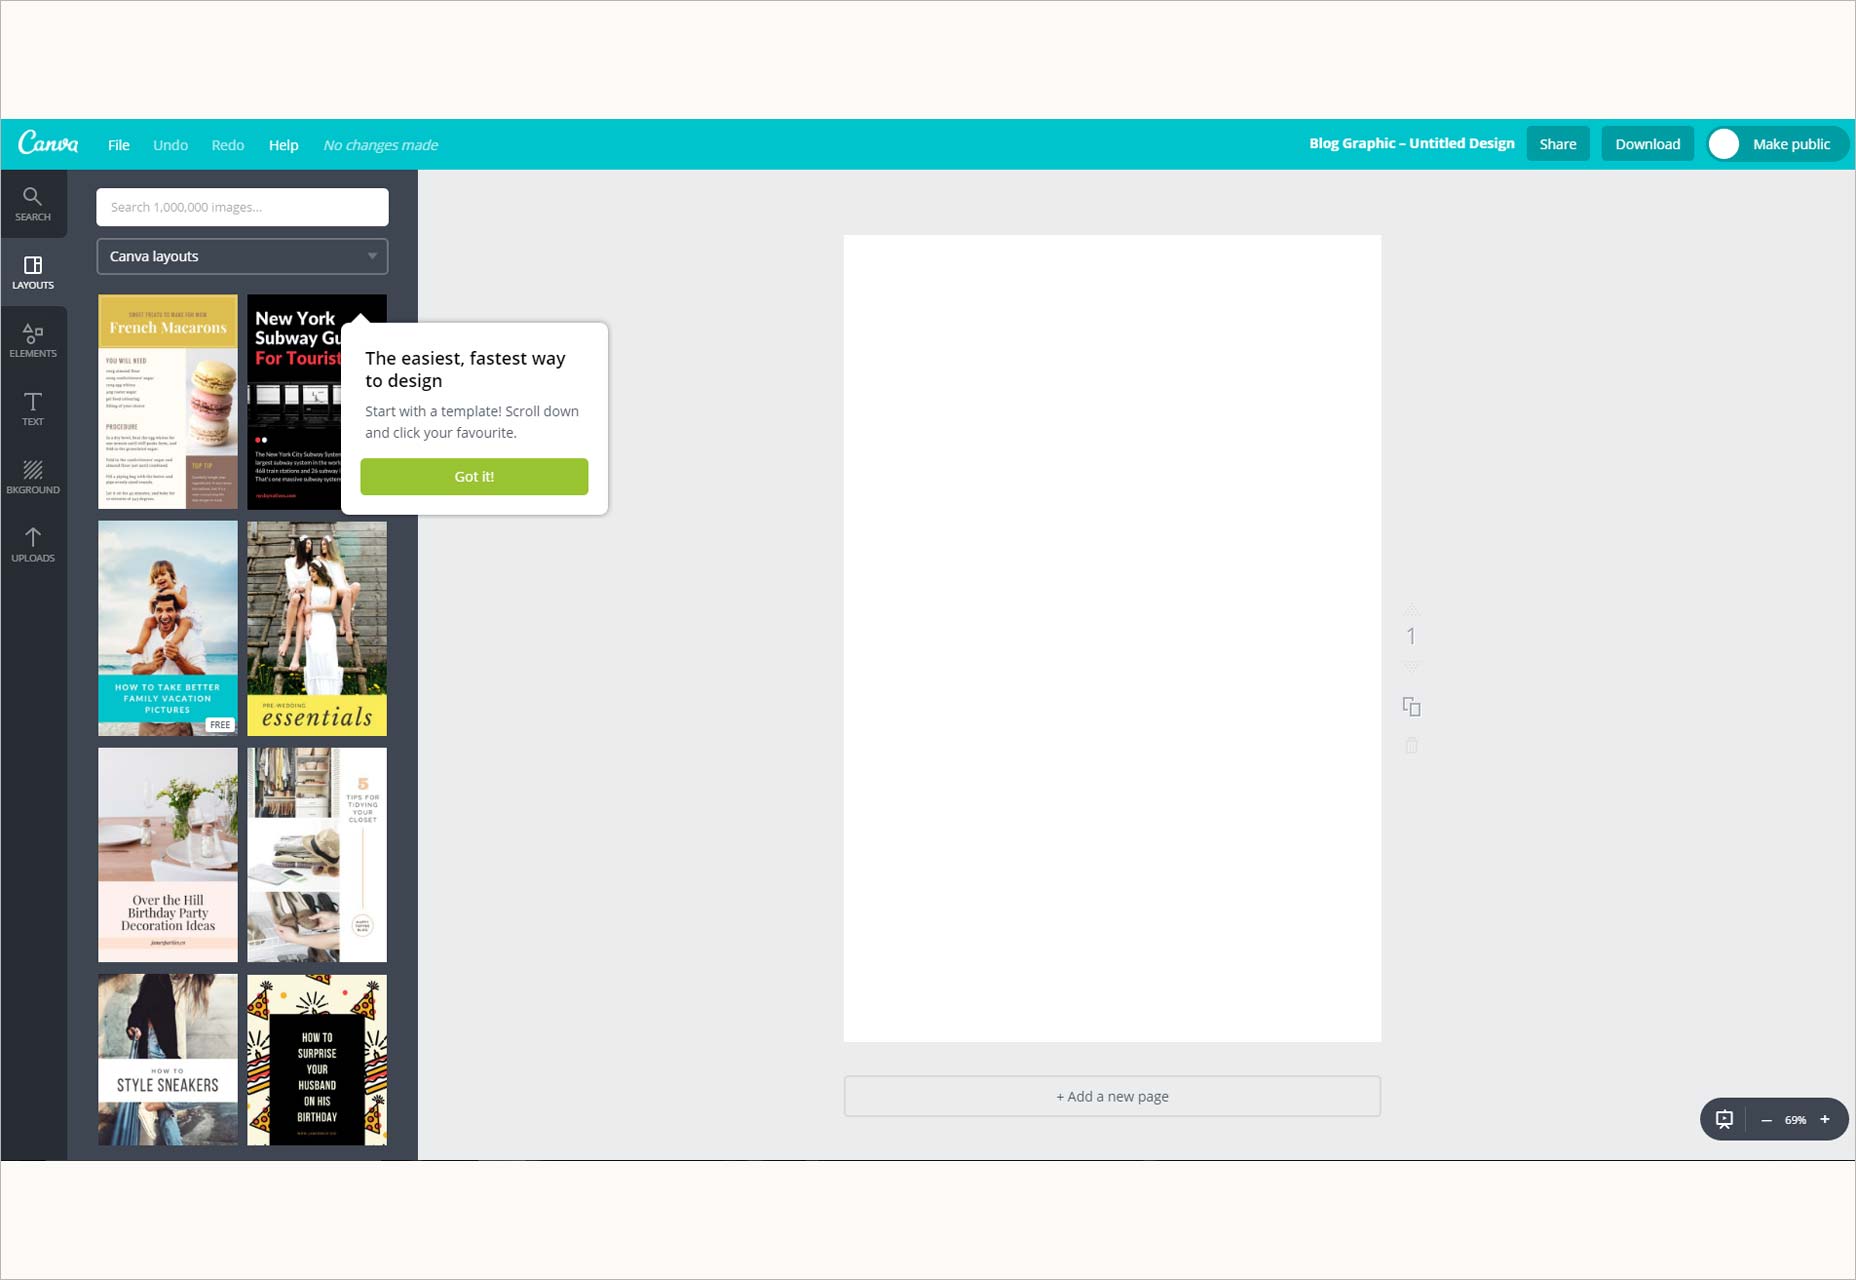The width and height of the screenshot is (1856, 1280).
Task: Click the Search 1,000,000 images field
Action: [242, 207]
